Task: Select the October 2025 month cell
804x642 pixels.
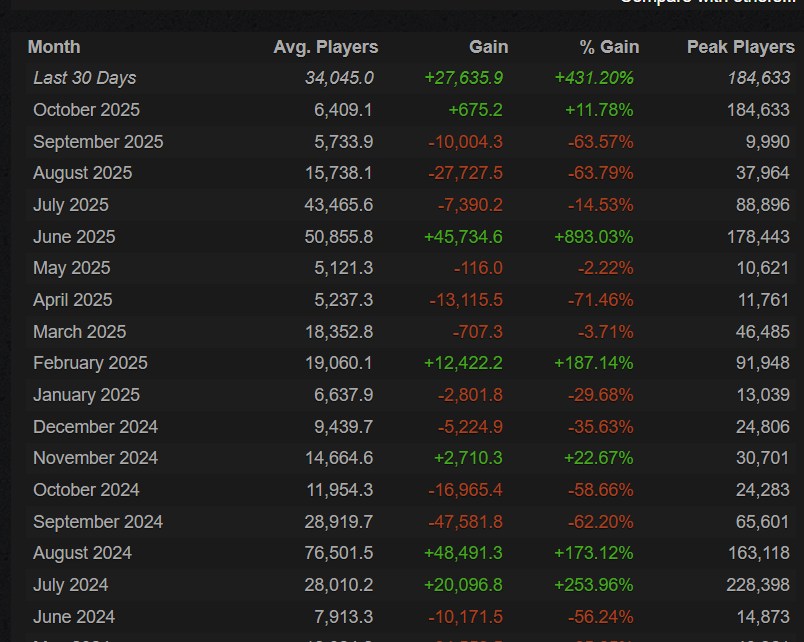Action: [x=86, y=110]
